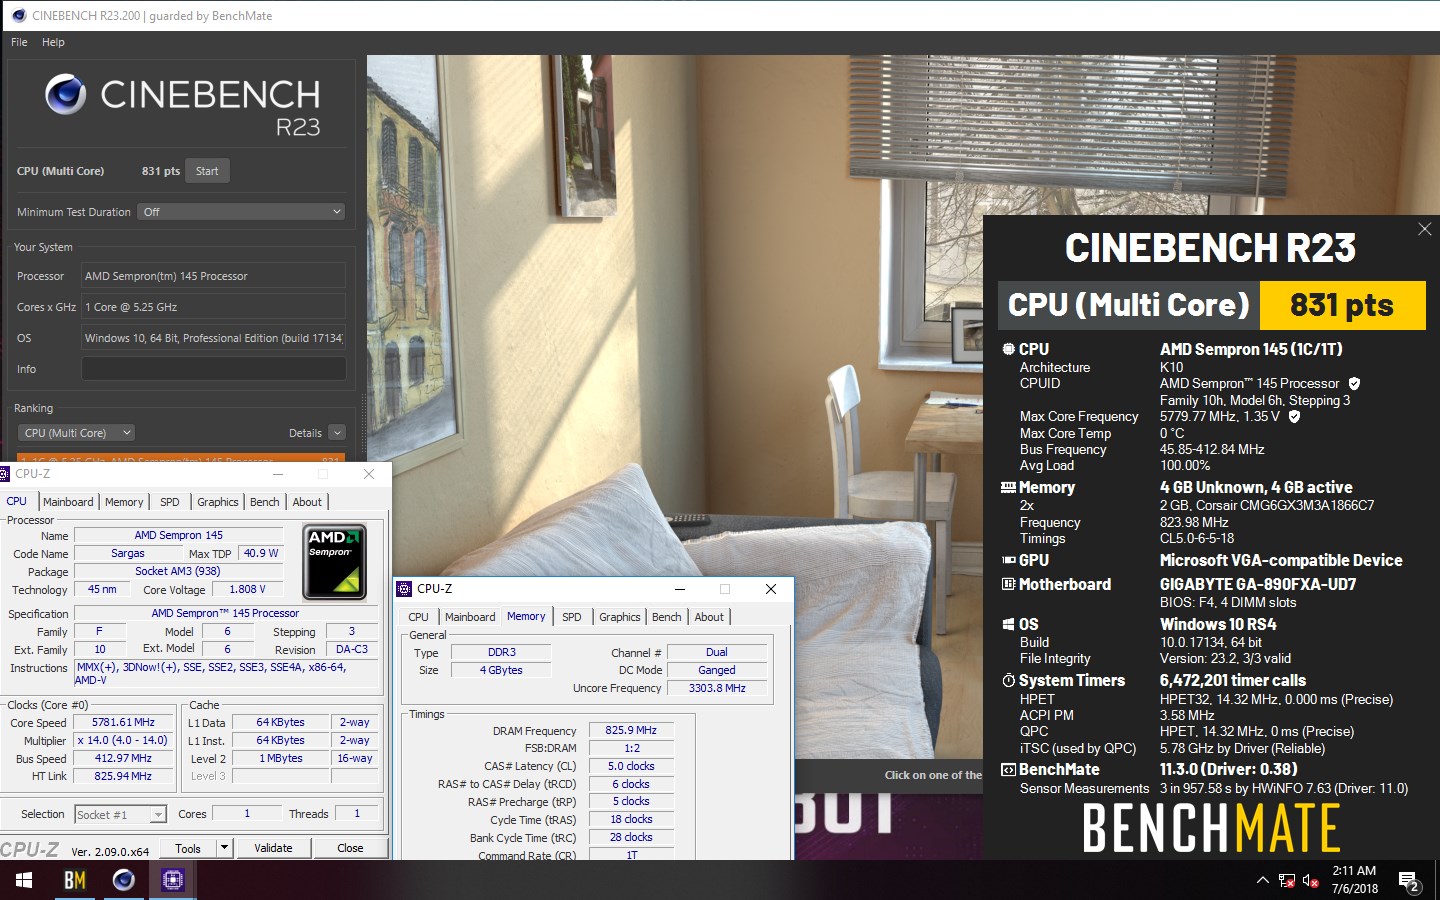Viewport: 1440px width, 900px height.
Task: Open the Windows Start menu
Action: pos(24,880)
